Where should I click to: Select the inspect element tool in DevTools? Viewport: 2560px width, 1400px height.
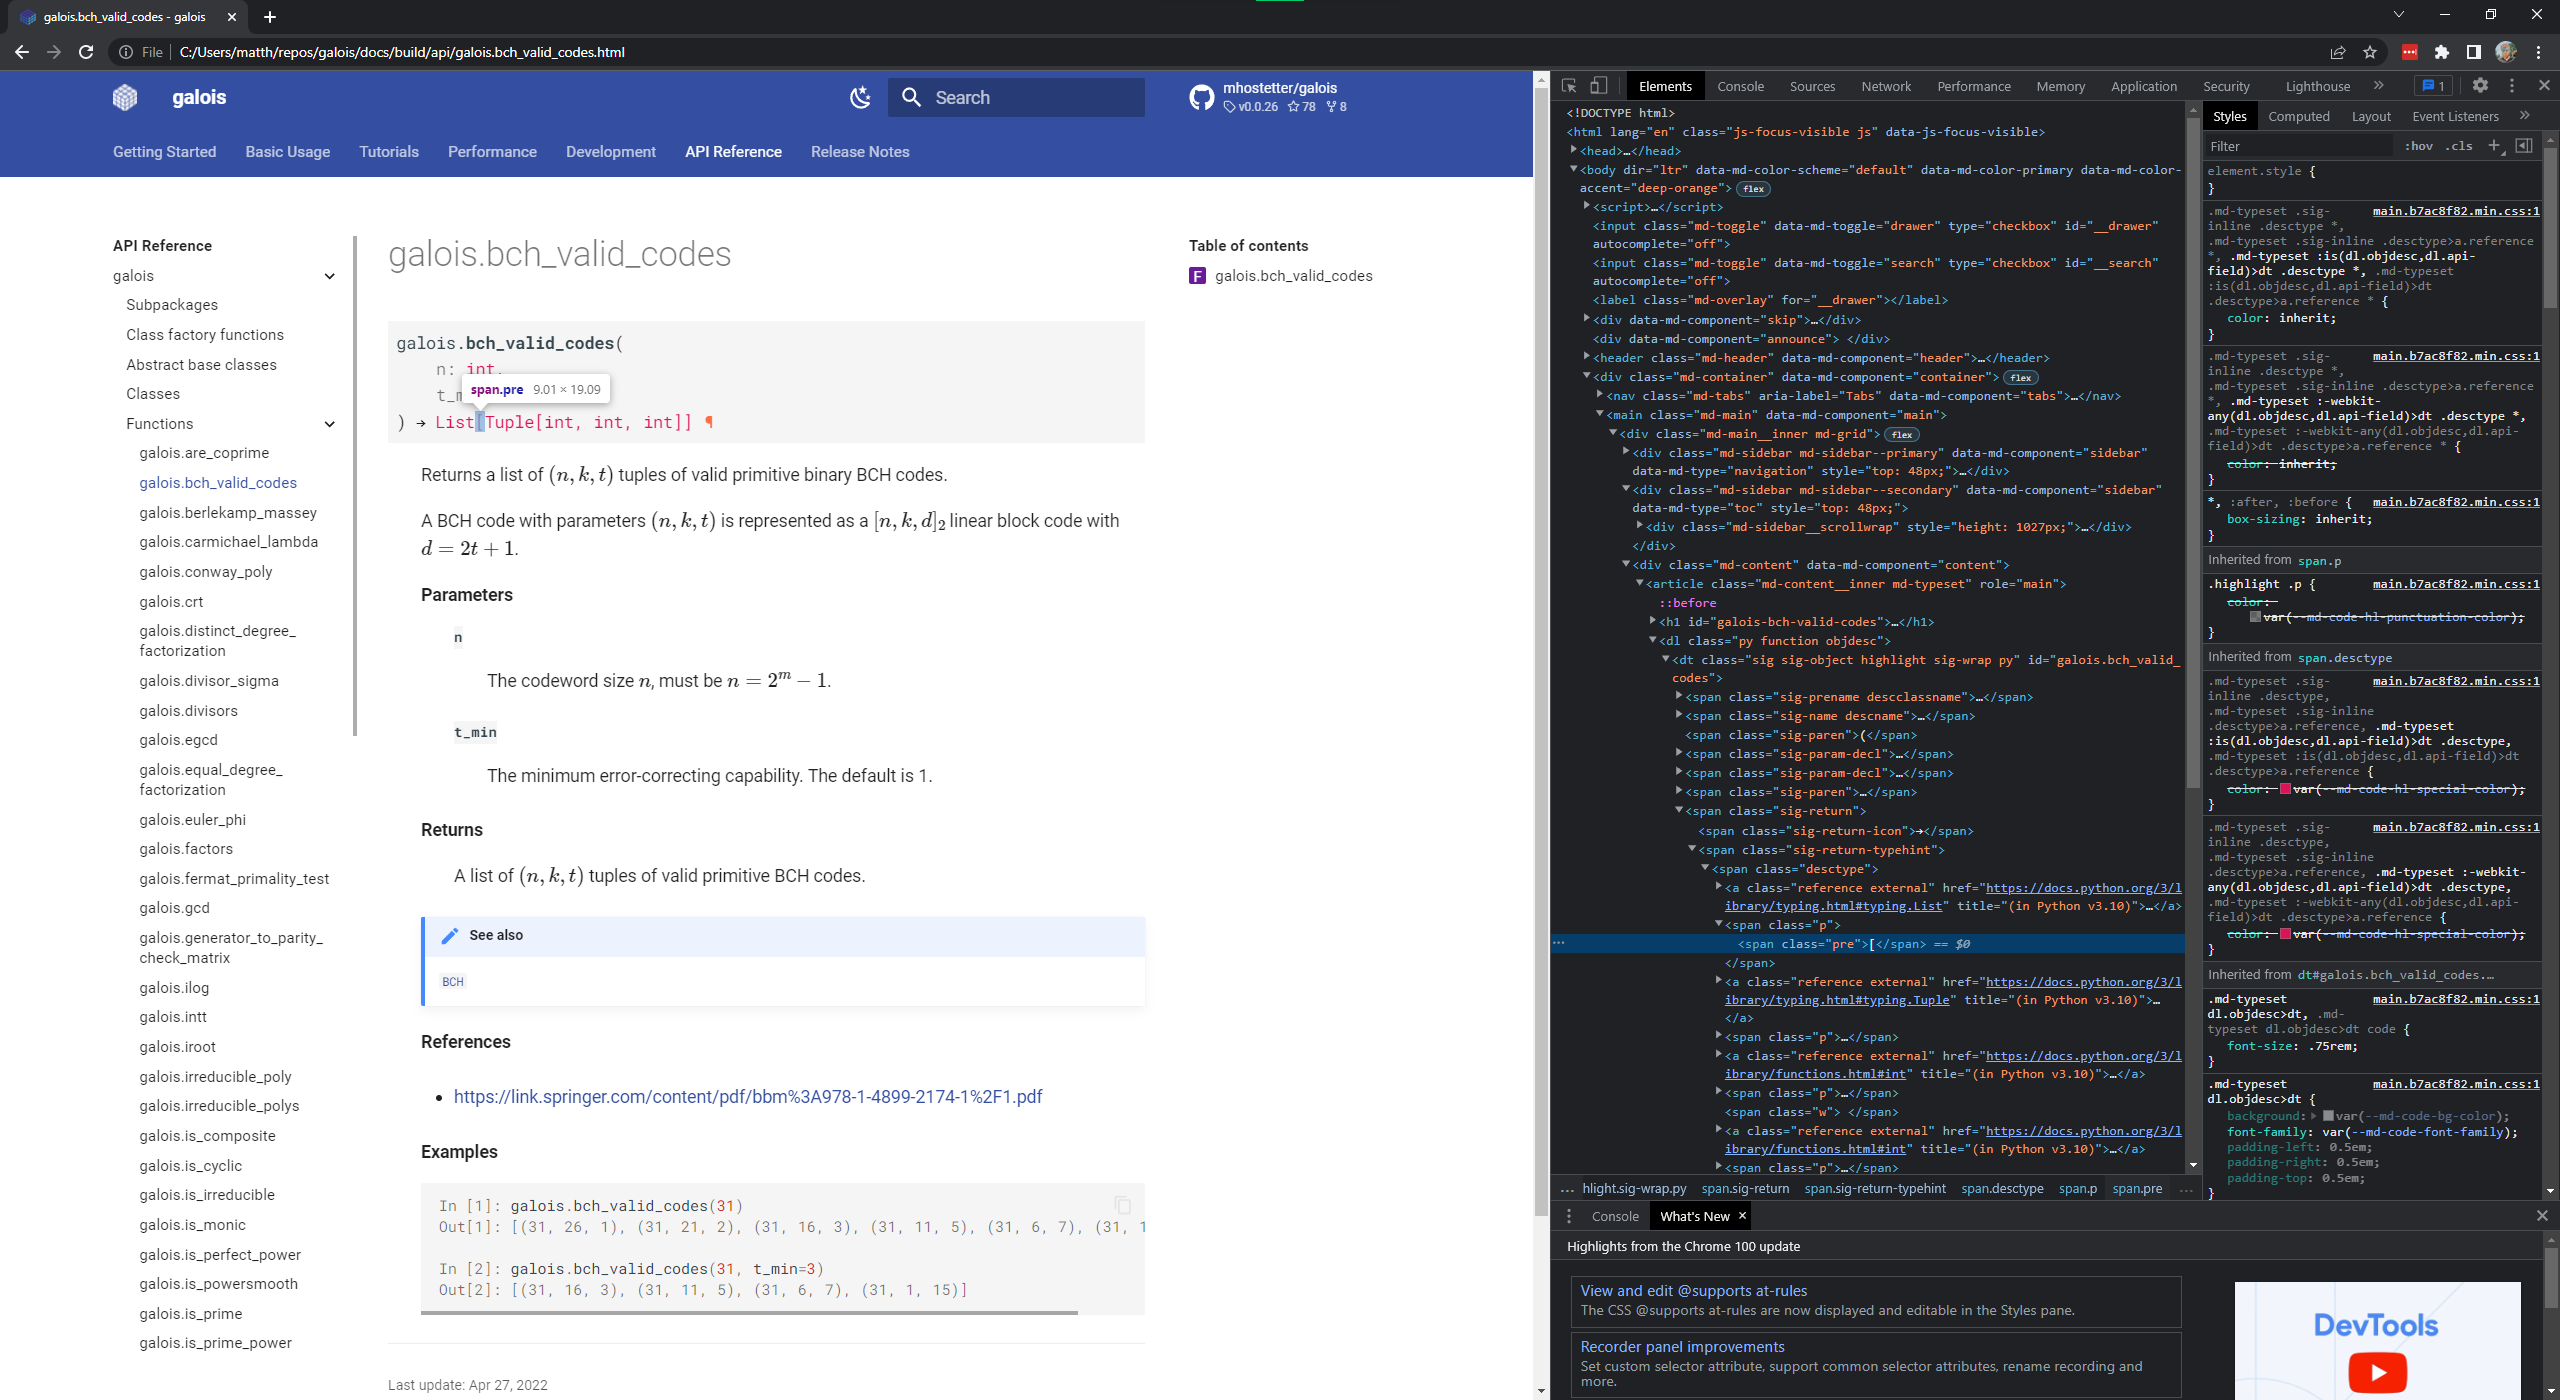click(x=1568, y=85)
